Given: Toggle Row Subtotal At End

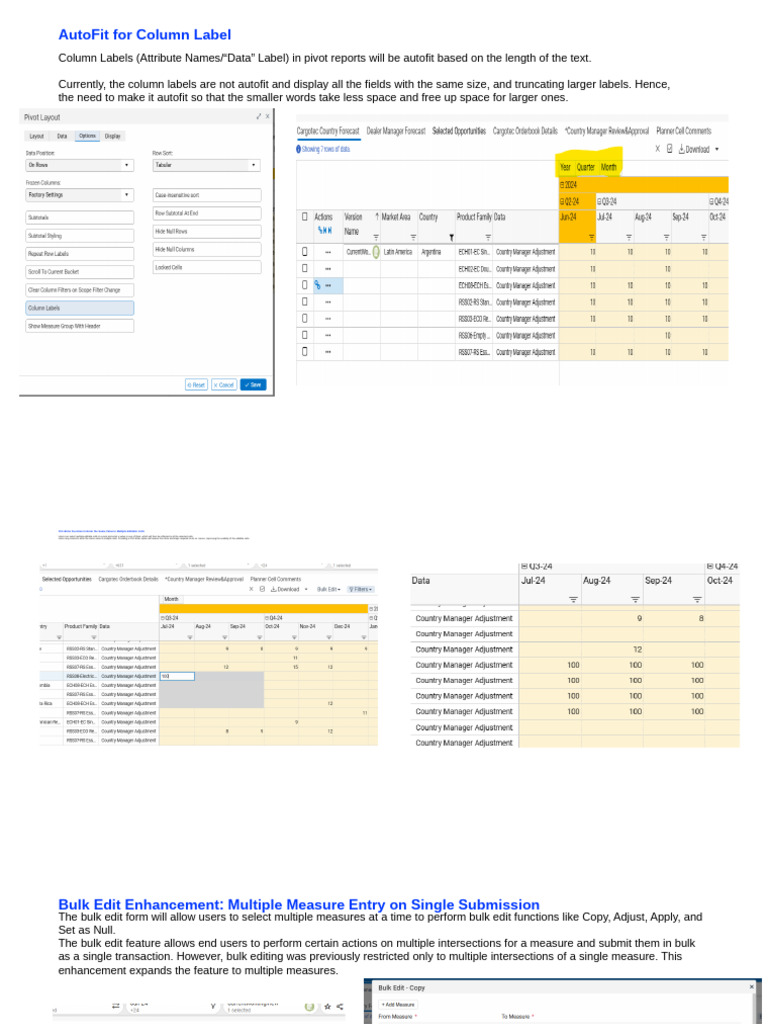Looking at the screenshot, I should 207,213.
